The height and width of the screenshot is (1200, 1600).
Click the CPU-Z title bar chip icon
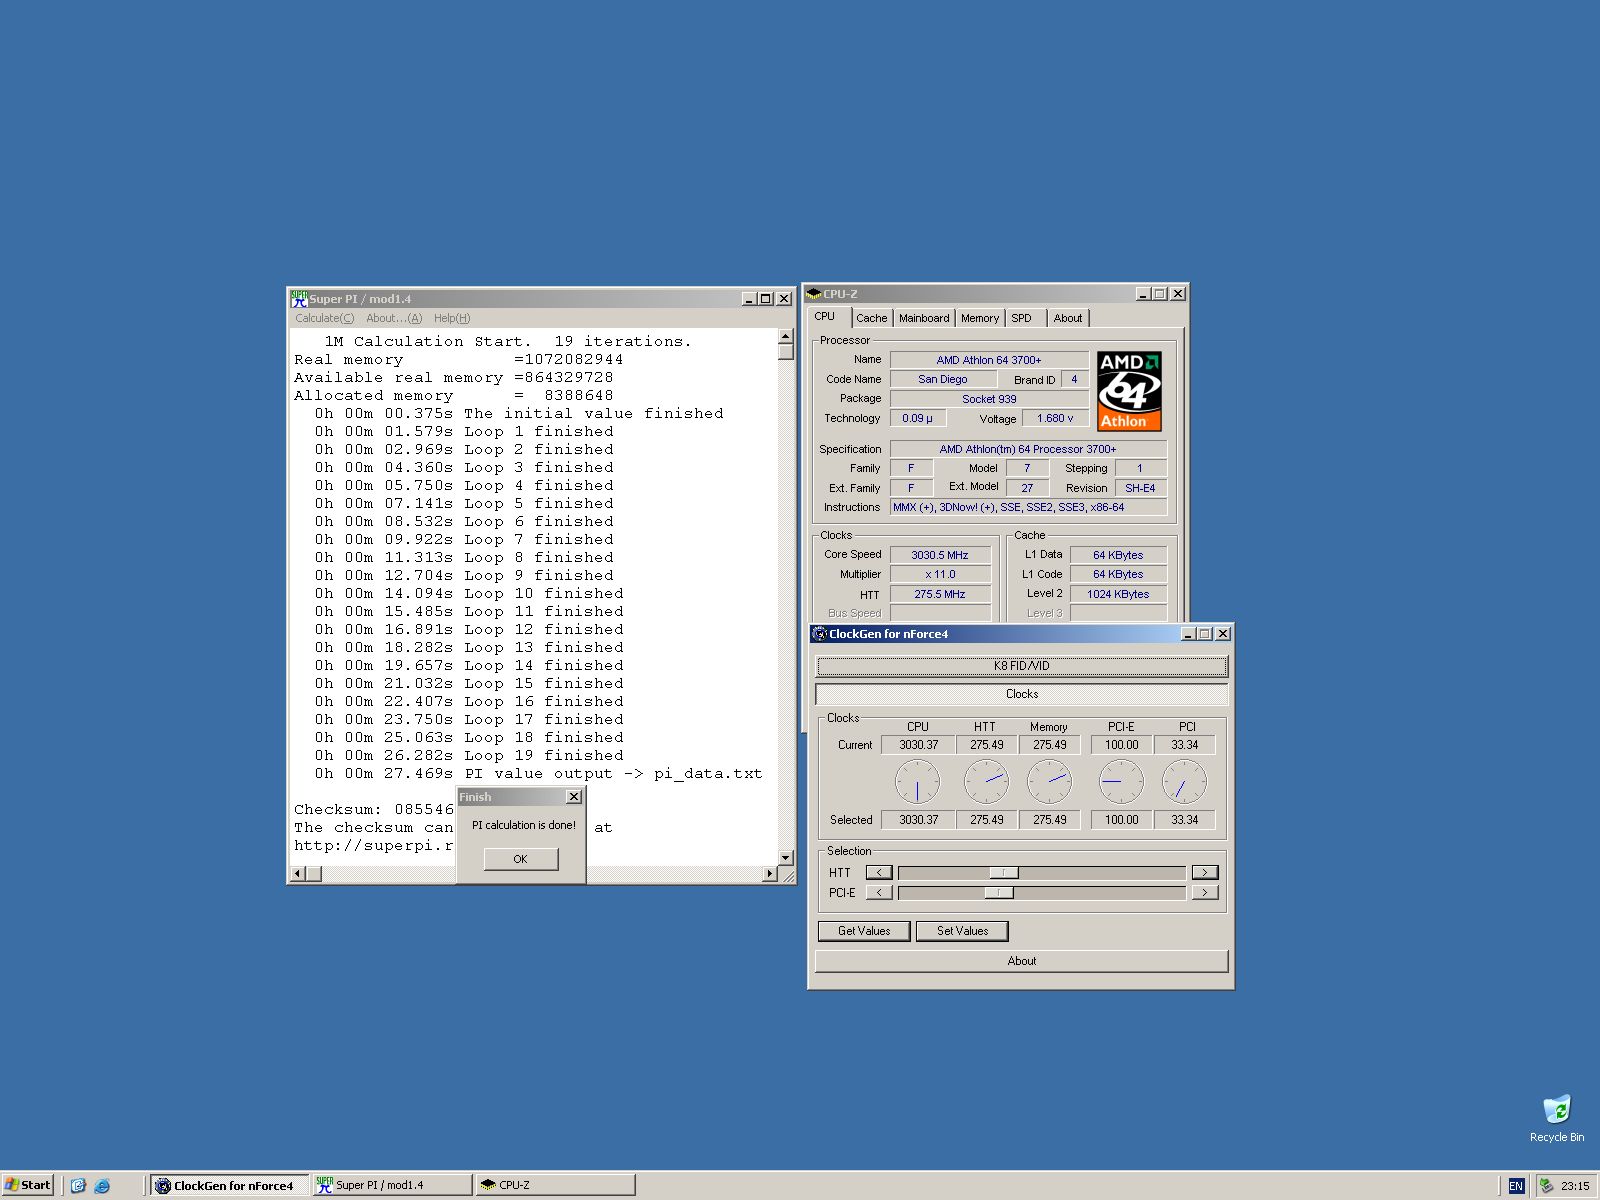pyautogui.click(x=813, y=294)
